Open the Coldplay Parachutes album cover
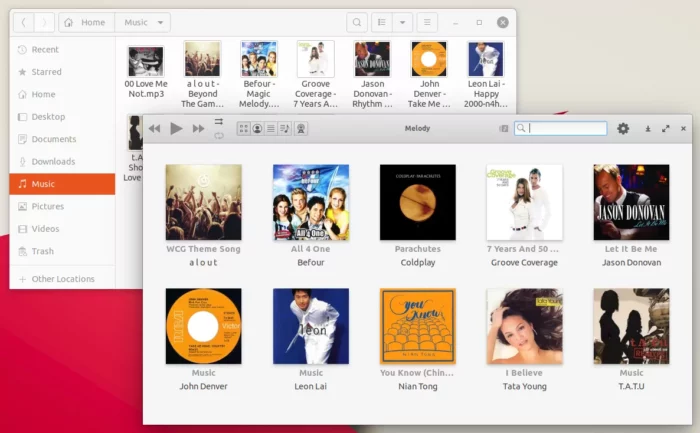700x433 pixels. click(418, 202)
